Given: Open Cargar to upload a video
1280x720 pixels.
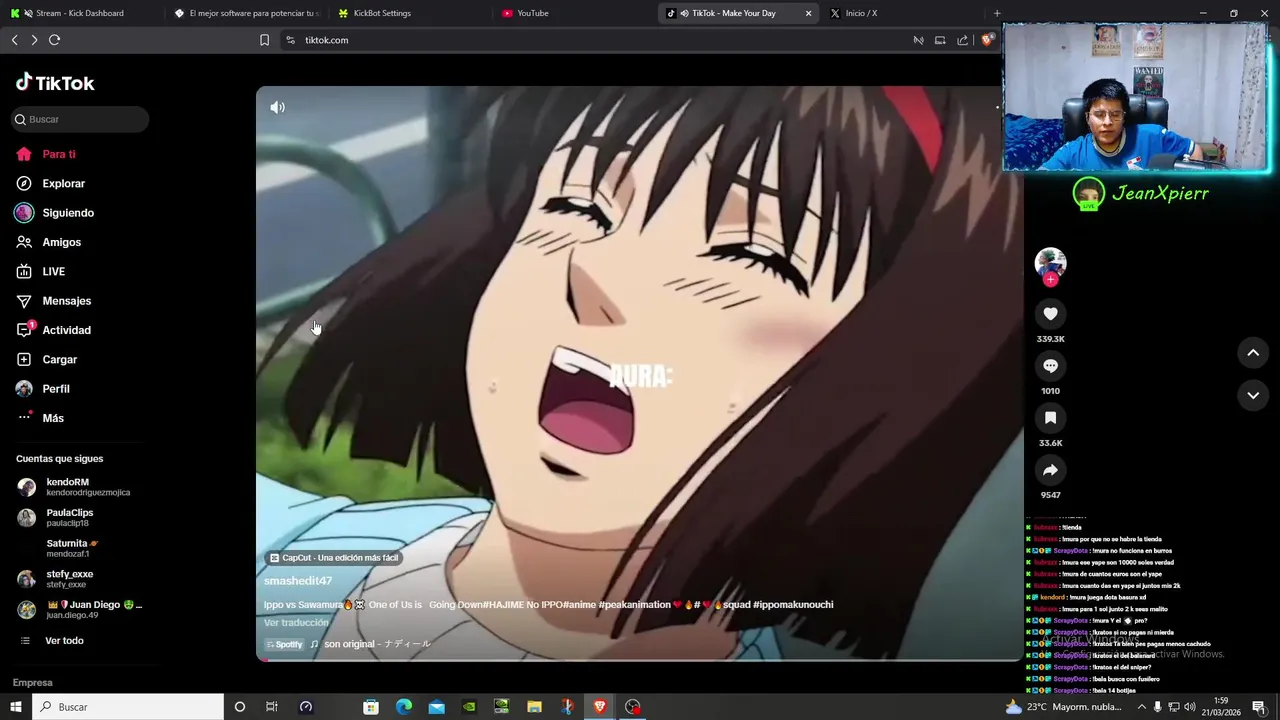Looking at the screenshot, I should click(x=46, y=359).
